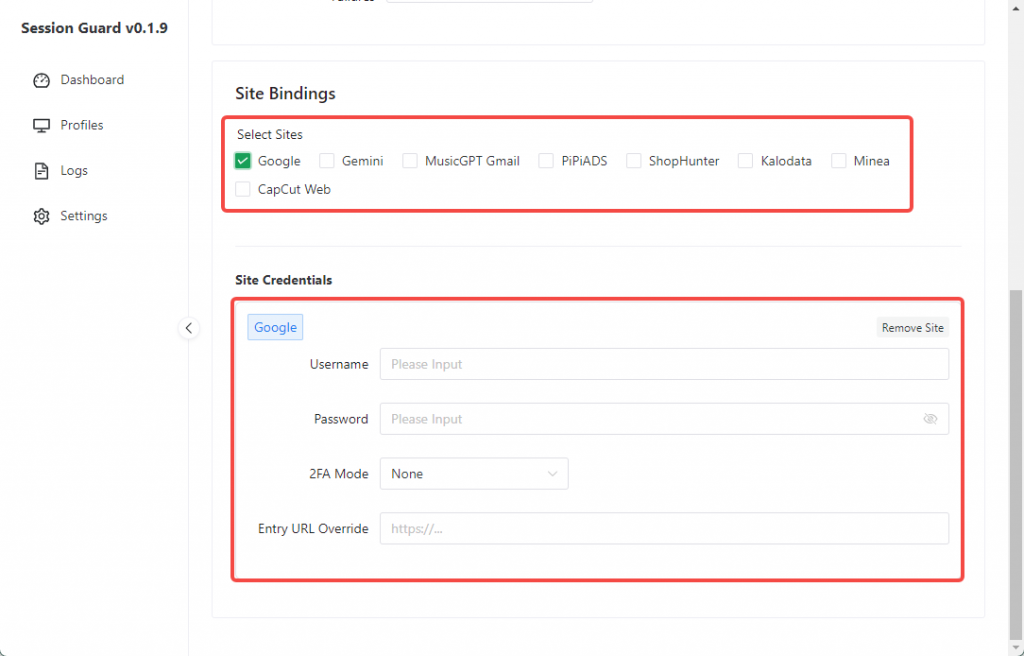Select the PiPiADS checkbox
The height and width of the screenshot is (656, 1024).
pos(546,161)
